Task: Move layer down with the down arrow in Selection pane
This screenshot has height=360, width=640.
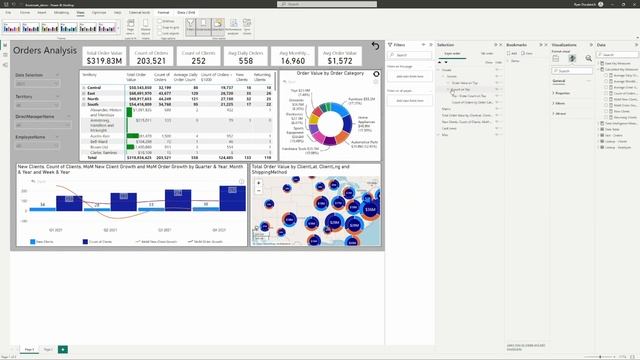Action: [446, 62]
